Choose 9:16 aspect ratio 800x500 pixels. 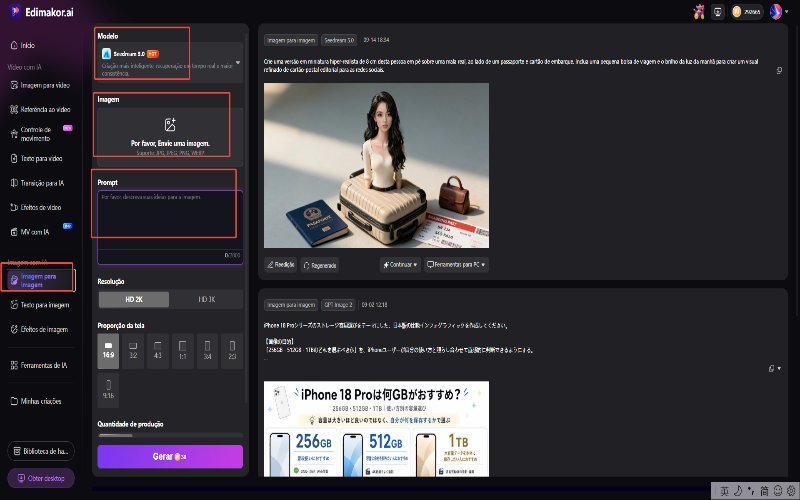[x=108, y=390]
